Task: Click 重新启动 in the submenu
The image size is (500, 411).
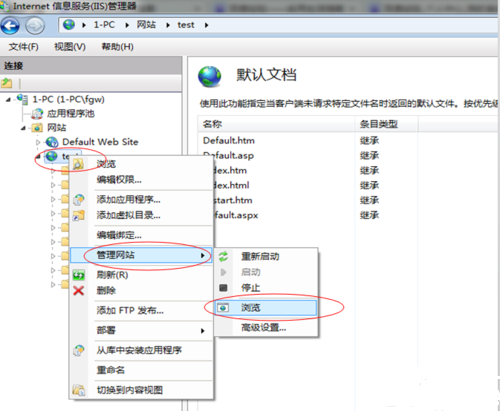Action: [266, 256]
